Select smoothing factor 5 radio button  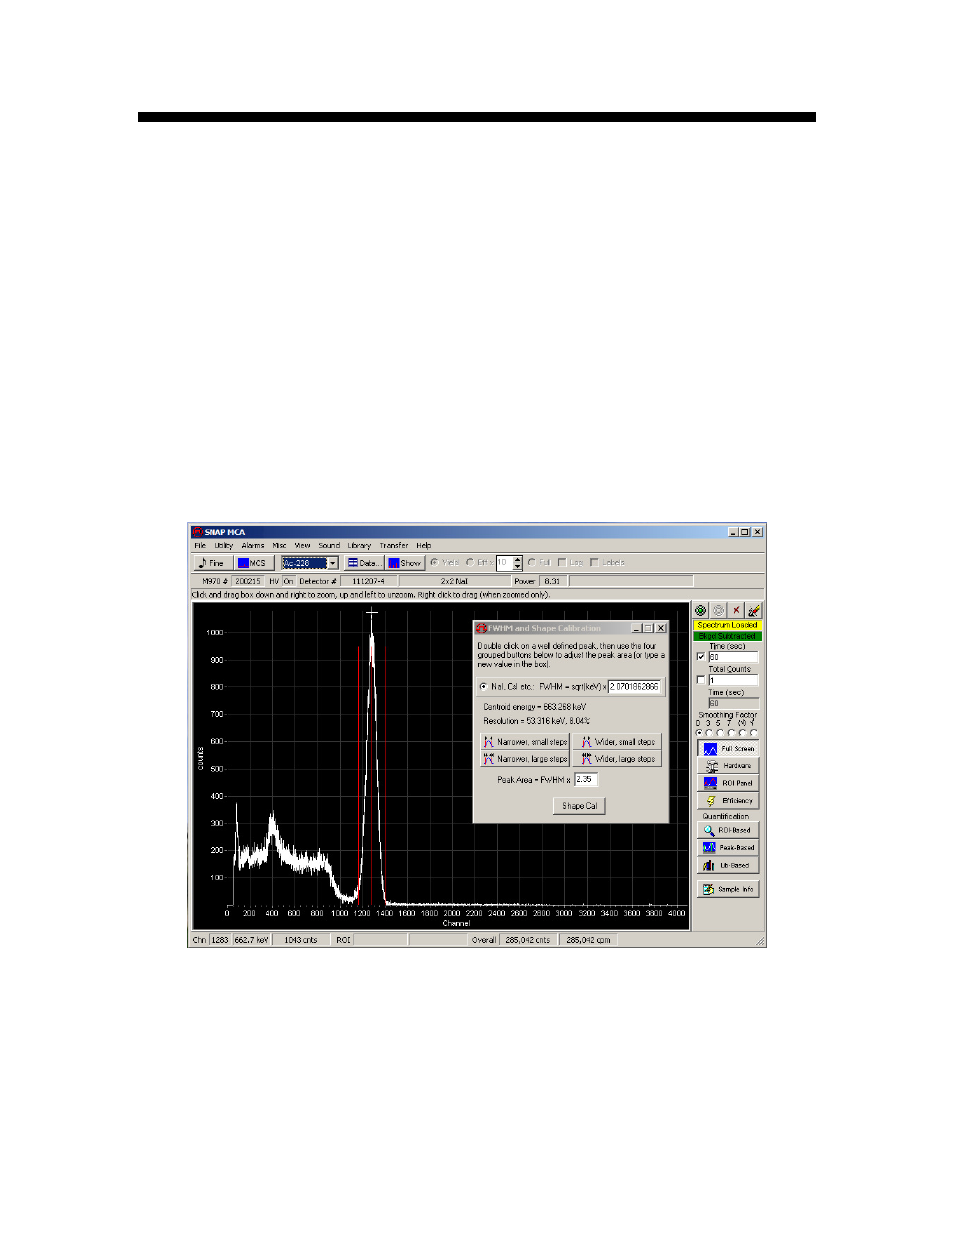[721, 732]
